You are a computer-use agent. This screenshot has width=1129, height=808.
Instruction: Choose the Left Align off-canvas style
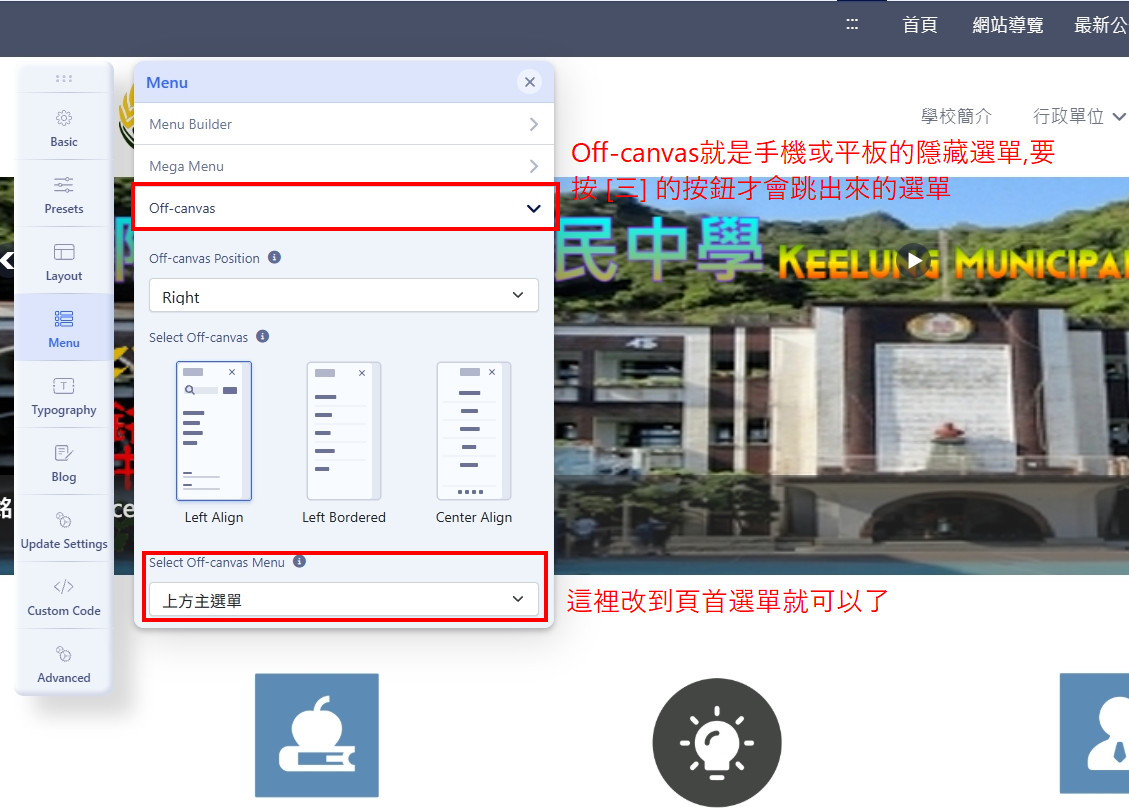point(214,431)
